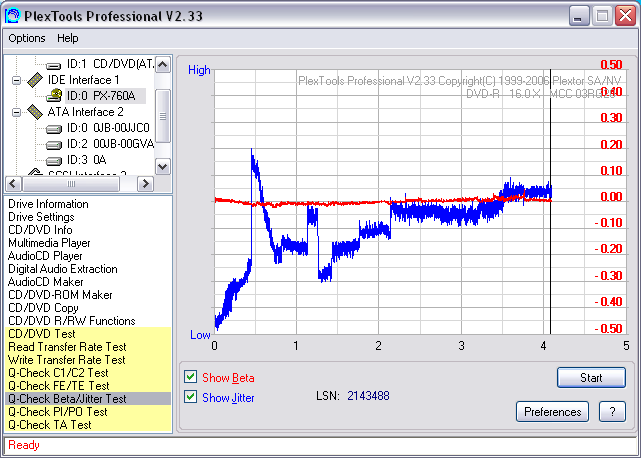Click the ID:3 0A drive icon

point(53,161)
